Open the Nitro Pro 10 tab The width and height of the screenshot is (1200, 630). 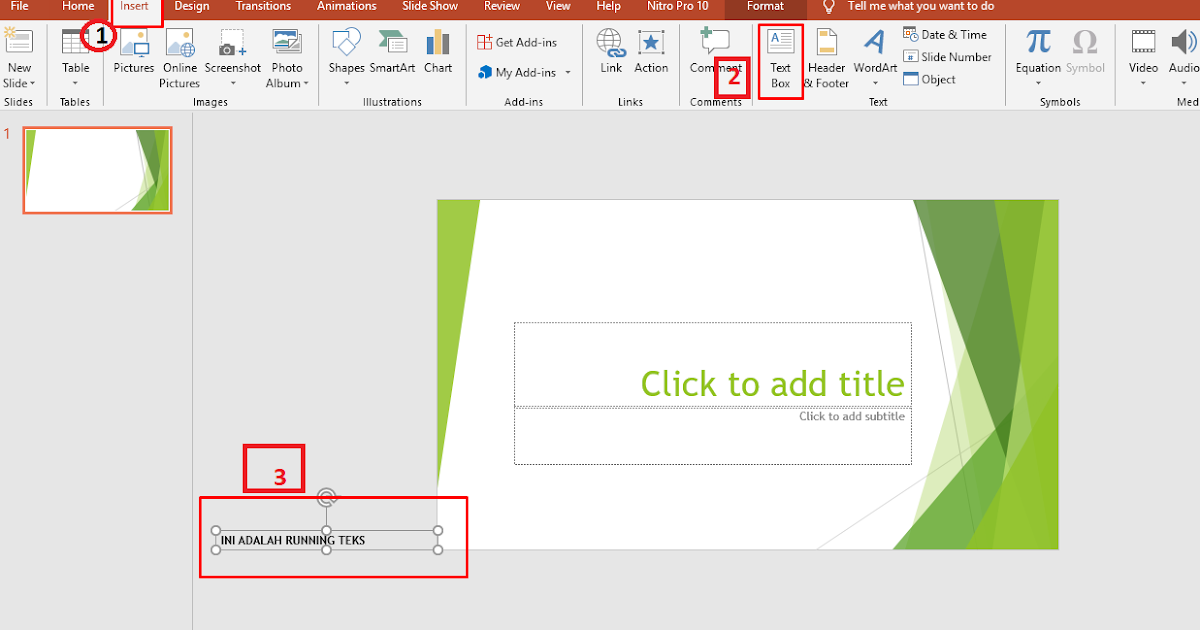(677, 6)
